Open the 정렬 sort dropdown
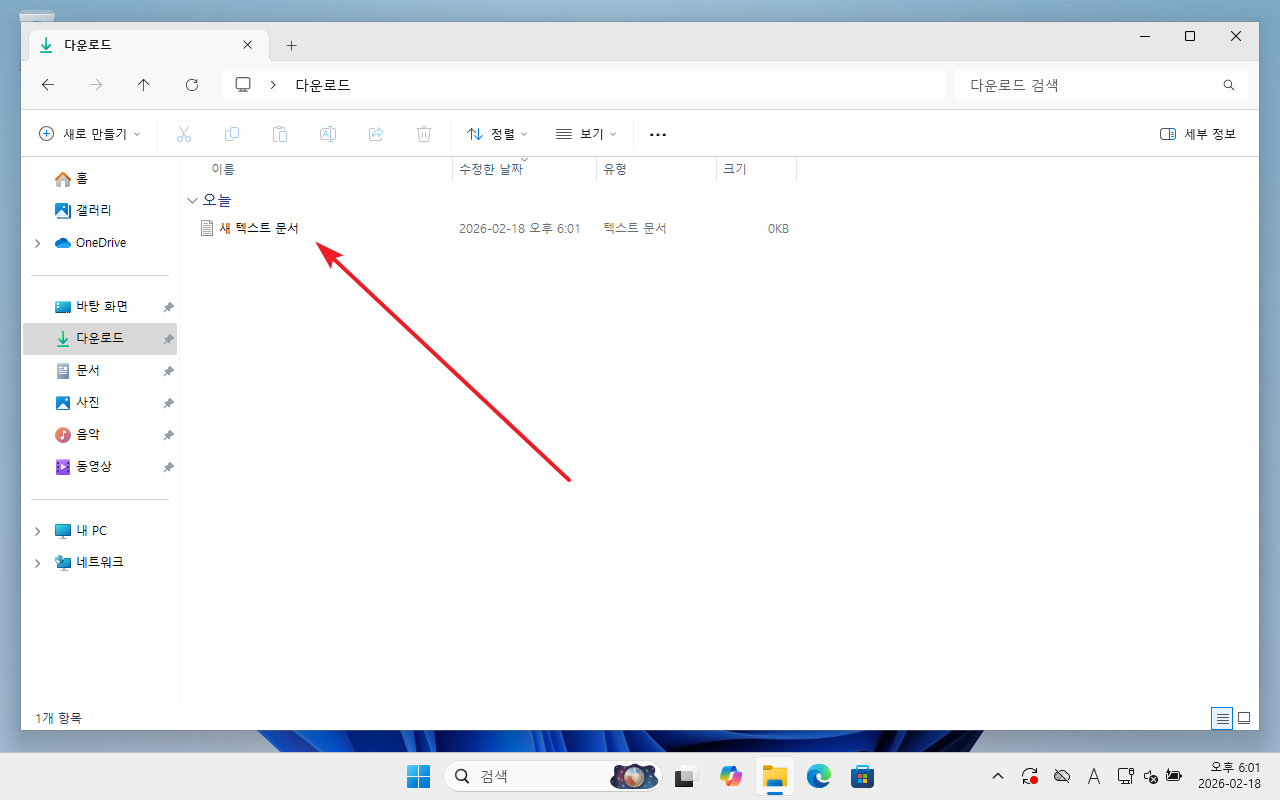1280x800 pixels. [497, 134]
